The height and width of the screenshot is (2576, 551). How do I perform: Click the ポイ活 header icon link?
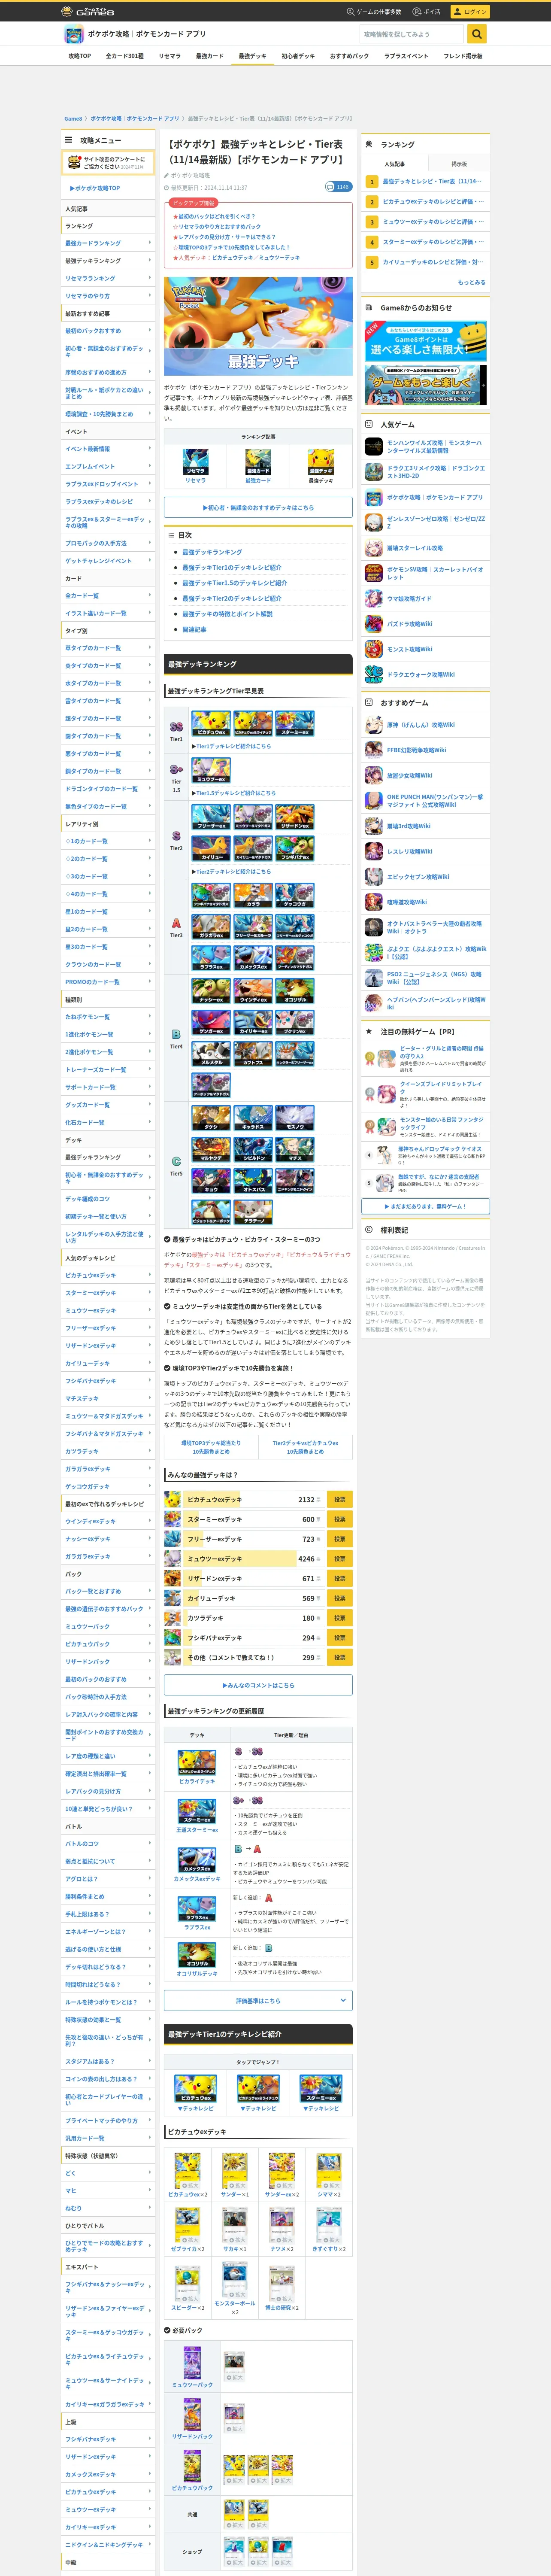coord(427,12)
